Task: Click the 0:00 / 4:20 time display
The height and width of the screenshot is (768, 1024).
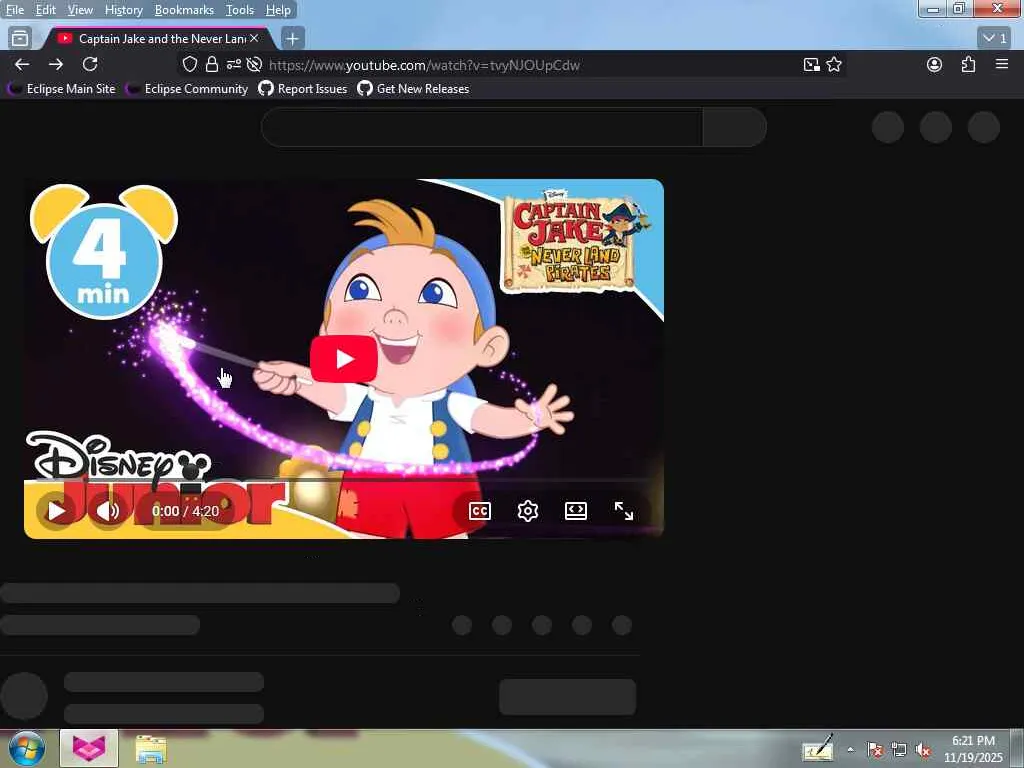Action: (x=185, y=511)
